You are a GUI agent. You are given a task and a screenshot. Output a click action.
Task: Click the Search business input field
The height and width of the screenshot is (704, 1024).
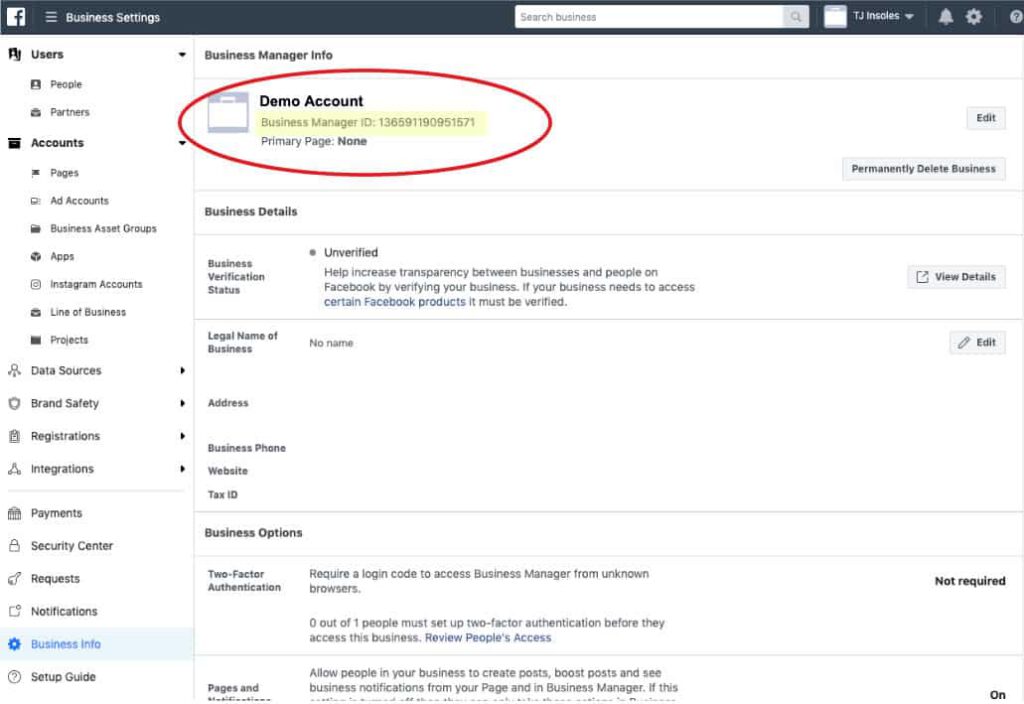click(650, 17)
